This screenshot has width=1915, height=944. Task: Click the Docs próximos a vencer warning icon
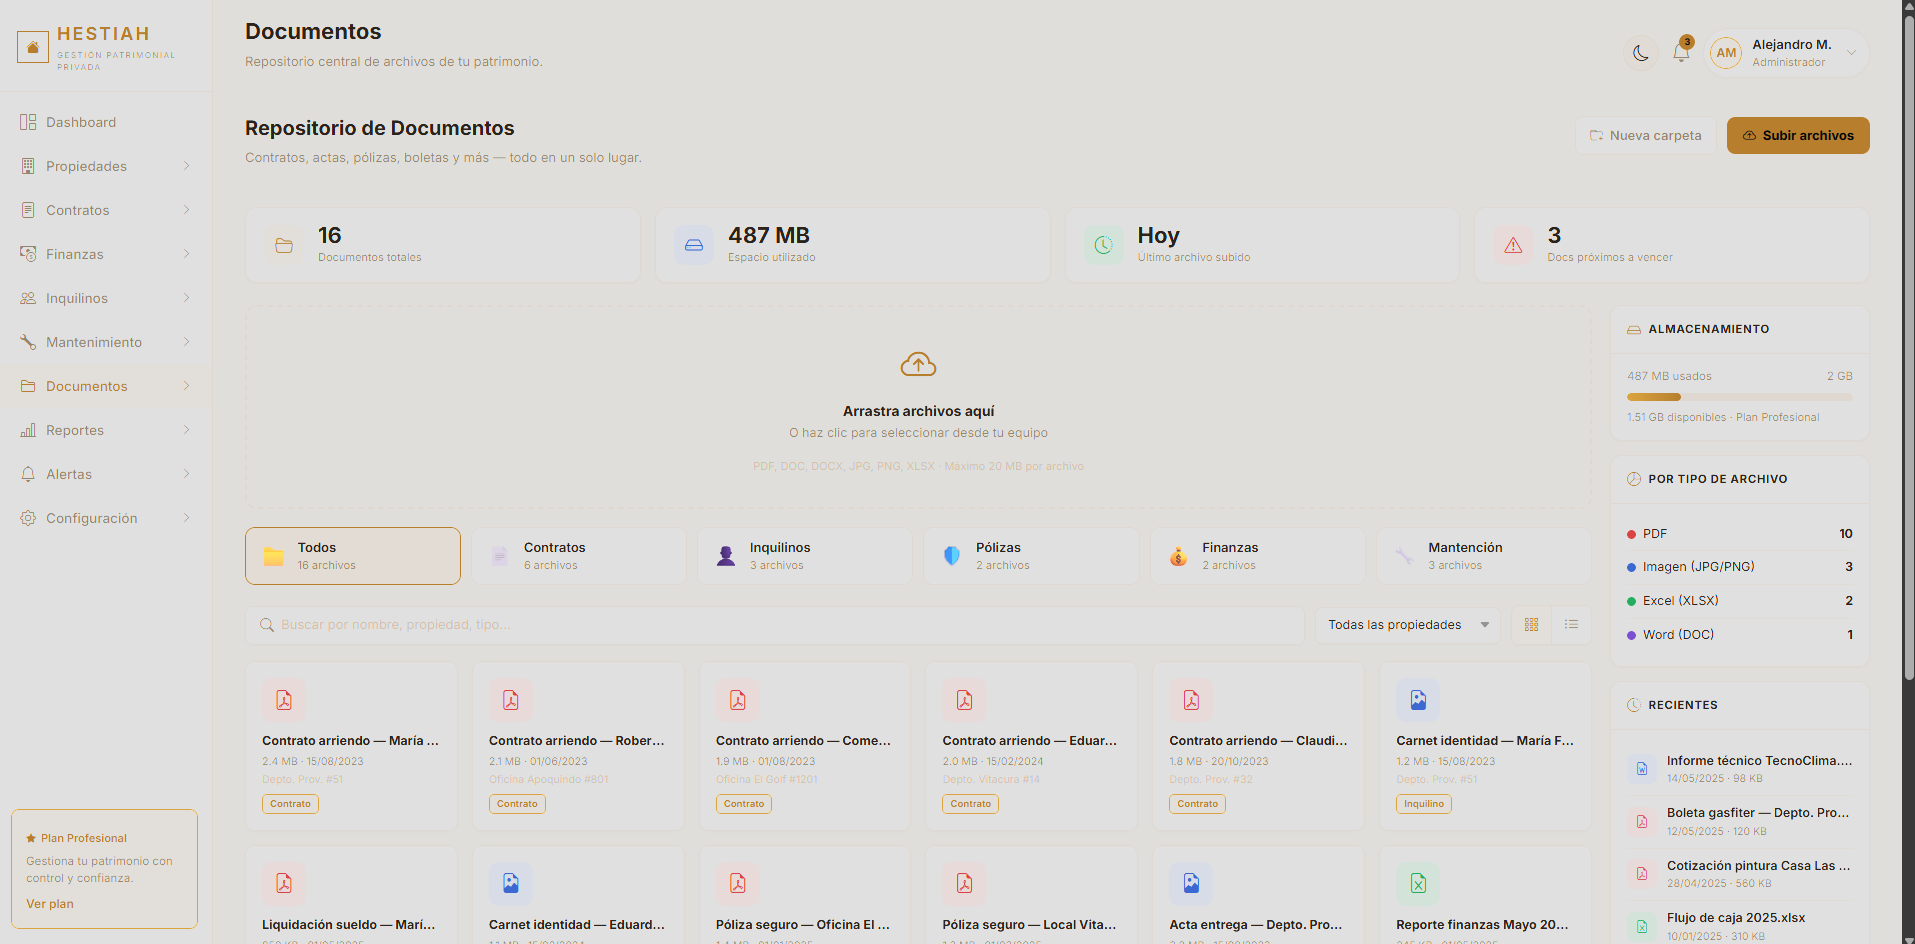pyautogui.click(x=1513, y=245)
